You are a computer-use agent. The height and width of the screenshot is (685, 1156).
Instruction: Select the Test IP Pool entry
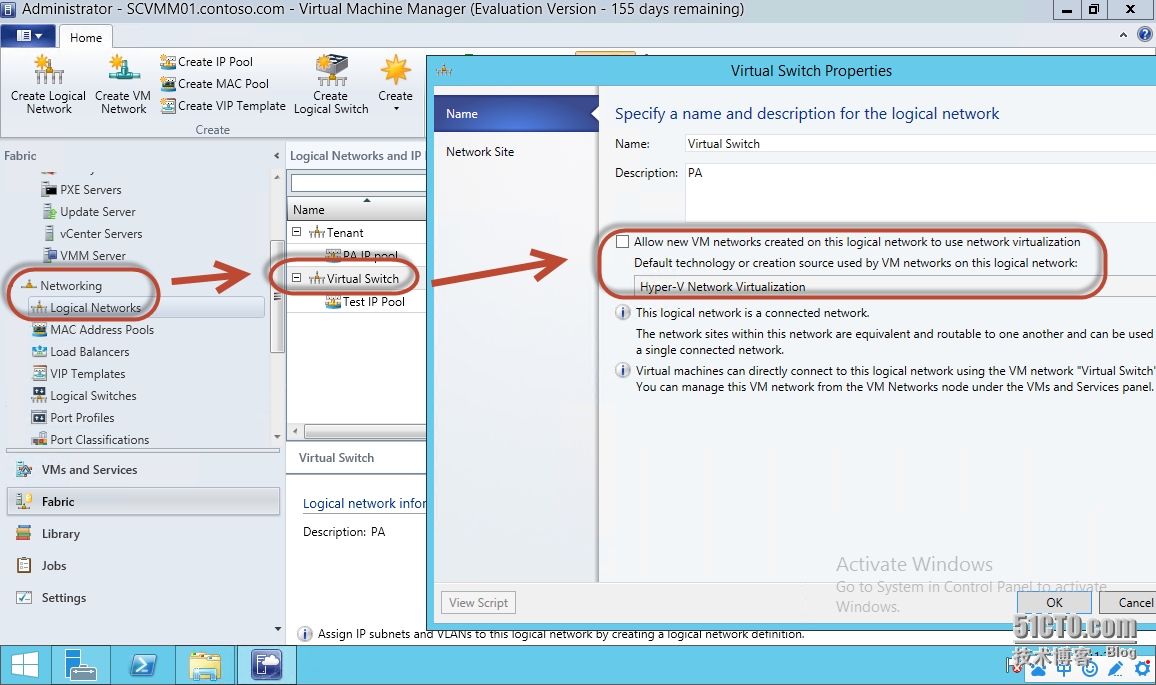[x=373, y=302]
